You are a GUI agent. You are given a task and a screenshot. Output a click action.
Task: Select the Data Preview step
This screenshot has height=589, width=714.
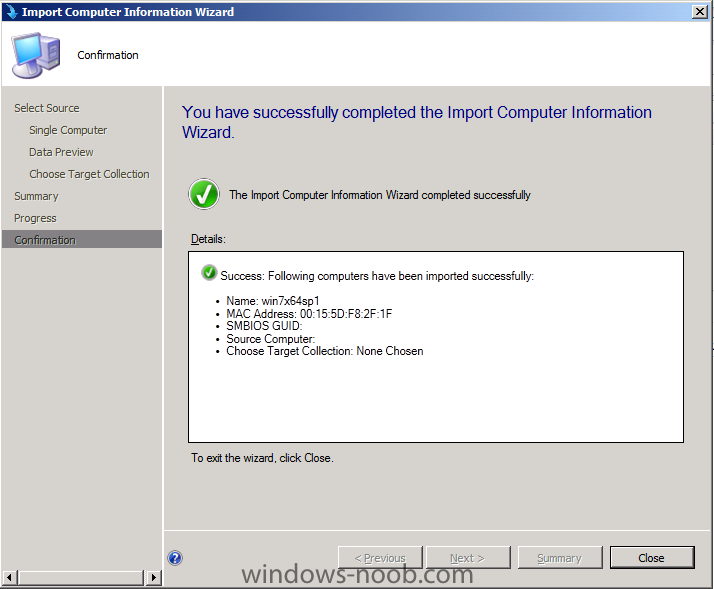click(61, 152)
